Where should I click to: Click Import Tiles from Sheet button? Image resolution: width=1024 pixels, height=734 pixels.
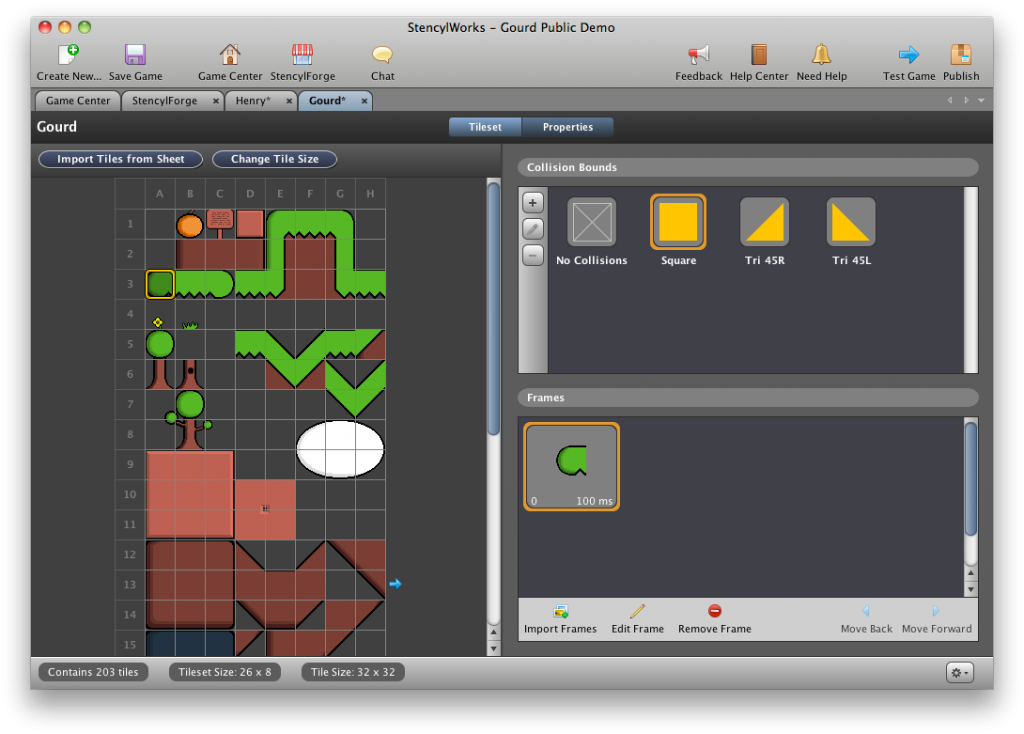(120, 159)
